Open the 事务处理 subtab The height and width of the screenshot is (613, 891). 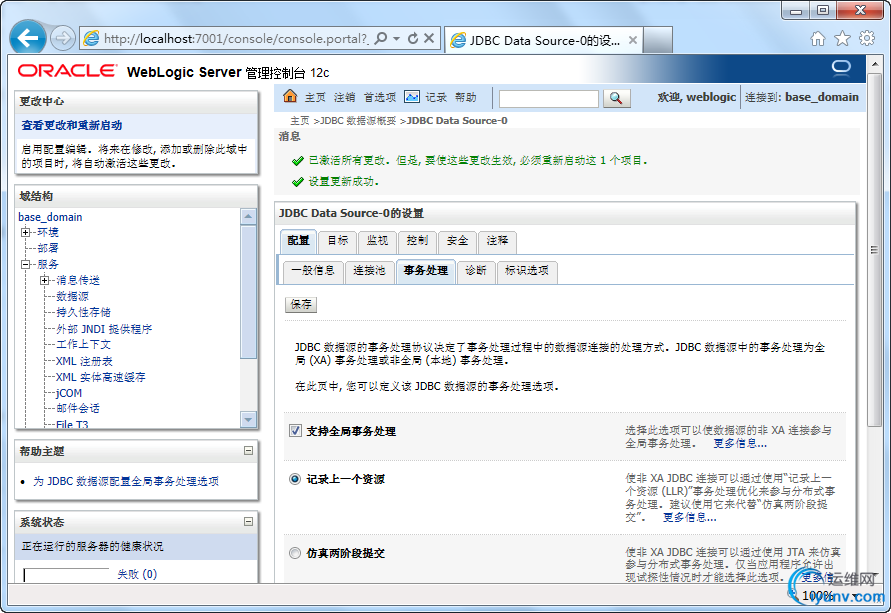426,271
